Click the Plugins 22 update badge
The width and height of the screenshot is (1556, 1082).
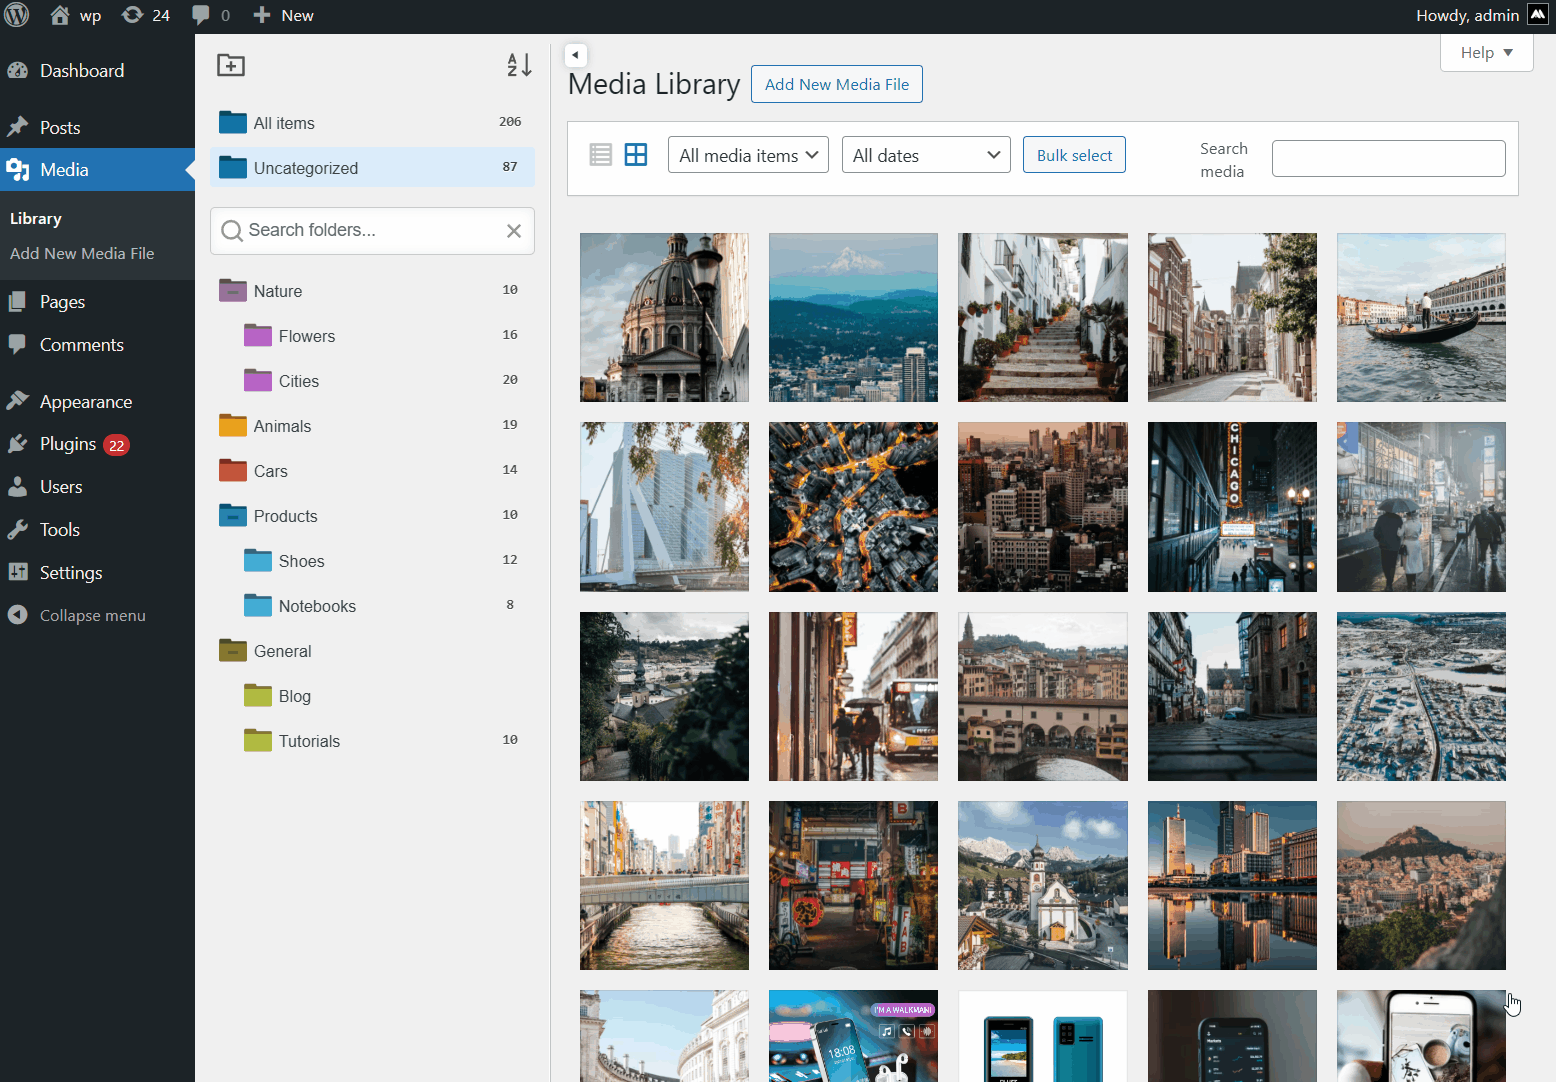117,445
